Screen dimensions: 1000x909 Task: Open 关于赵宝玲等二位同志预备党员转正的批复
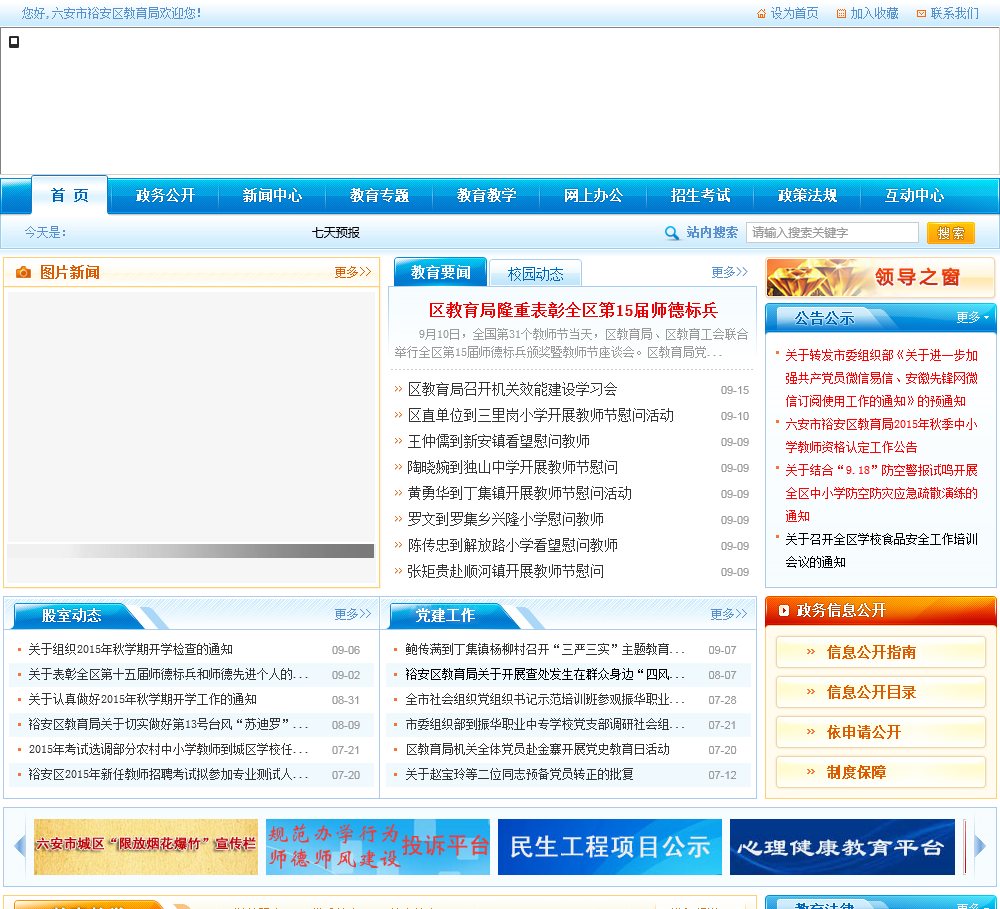tap(519, 774)
